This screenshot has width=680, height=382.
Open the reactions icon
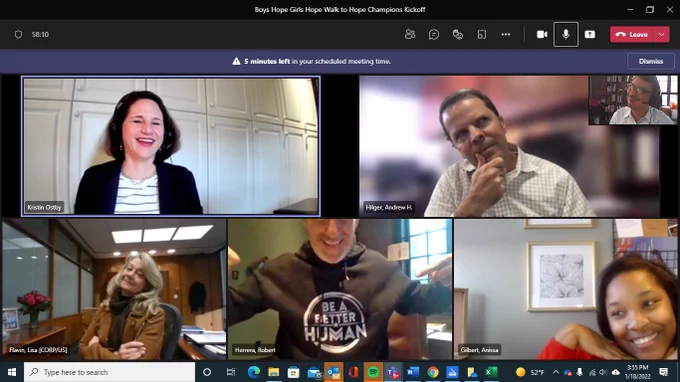tap(458, 34)
